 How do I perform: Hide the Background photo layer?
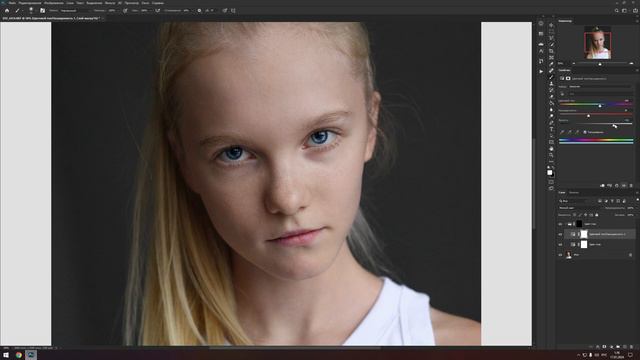(x=560, y=255)
